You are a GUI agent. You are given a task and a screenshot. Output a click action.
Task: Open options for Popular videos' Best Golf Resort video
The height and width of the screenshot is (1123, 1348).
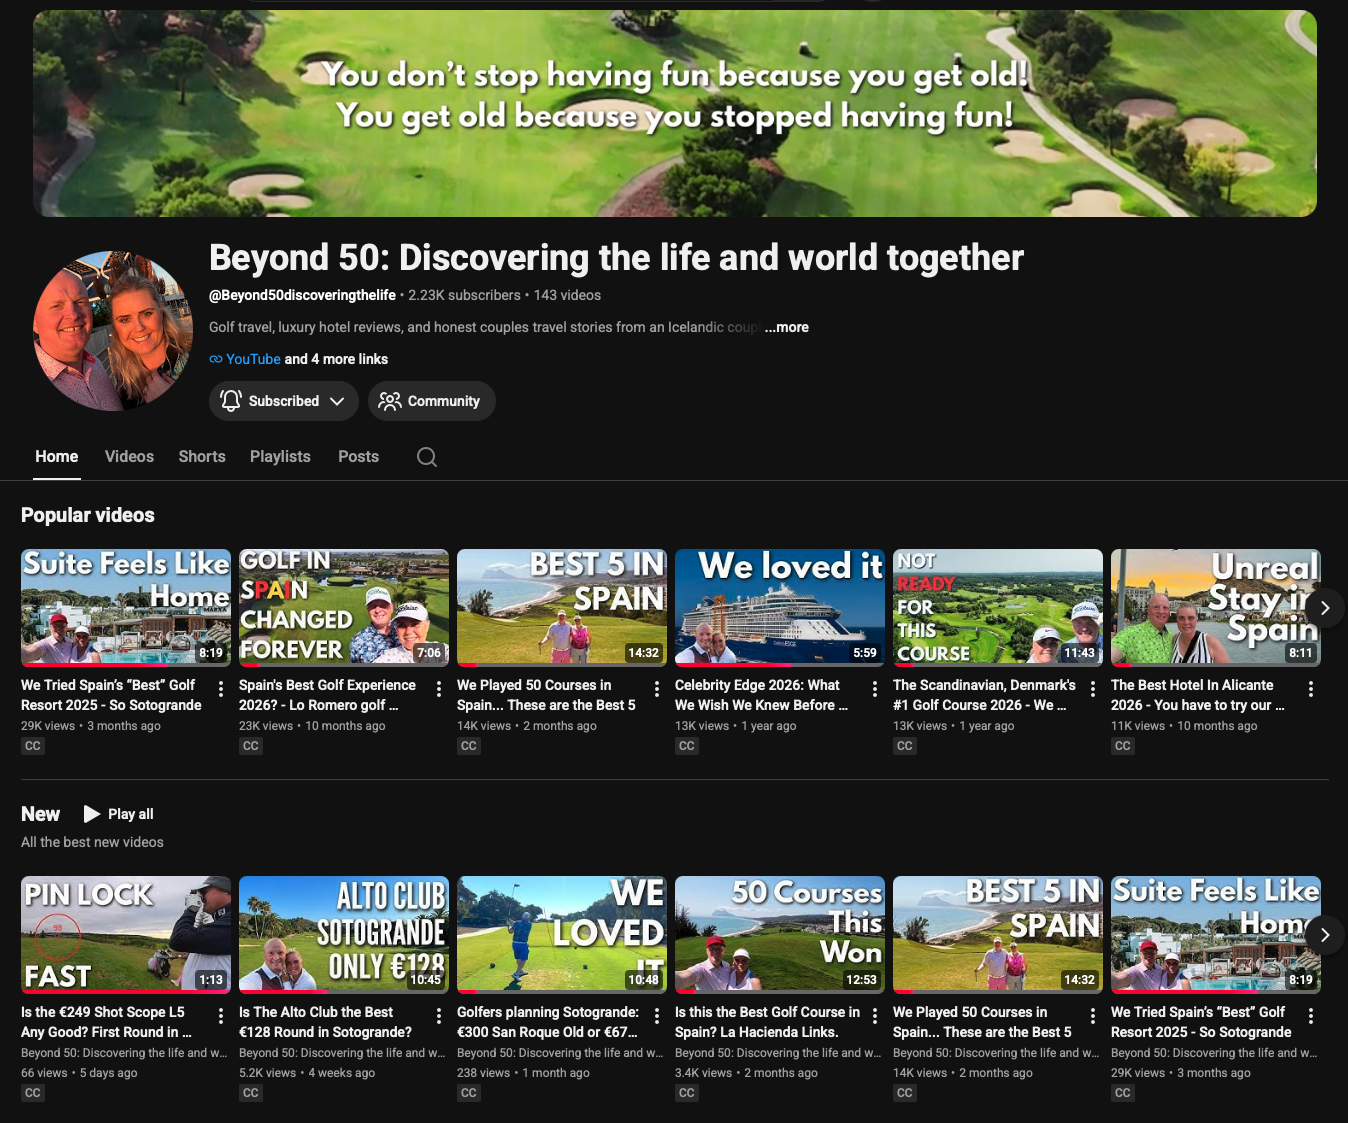[221, 689]
